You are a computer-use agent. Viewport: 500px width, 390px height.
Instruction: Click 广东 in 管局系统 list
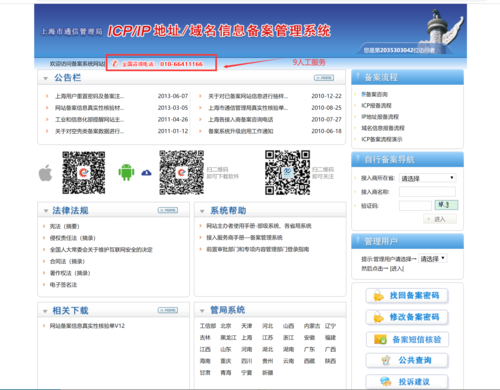[x=309, y=349]
